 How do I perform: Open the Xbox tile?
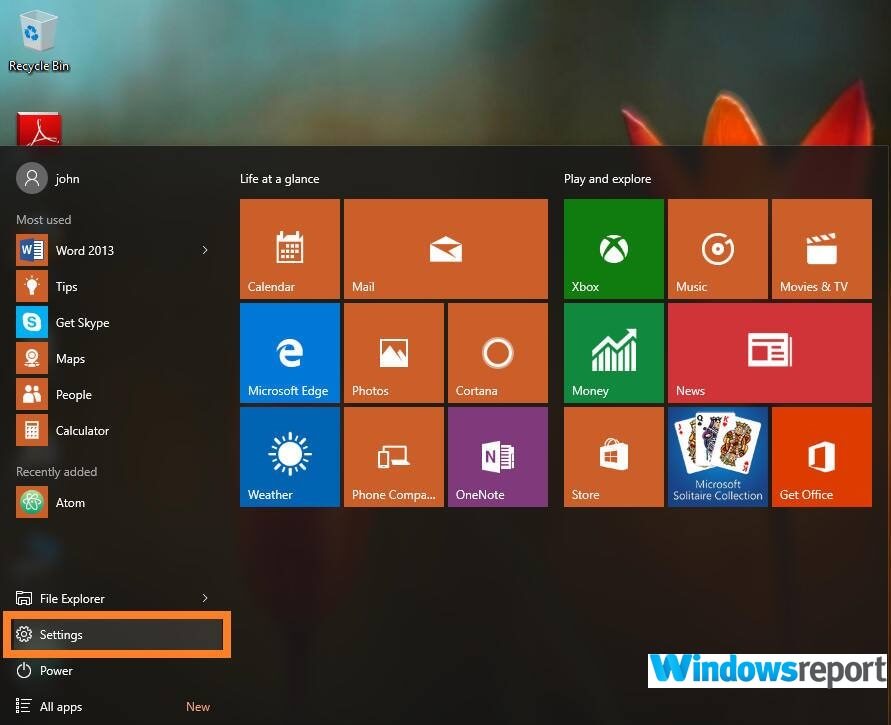613,248
